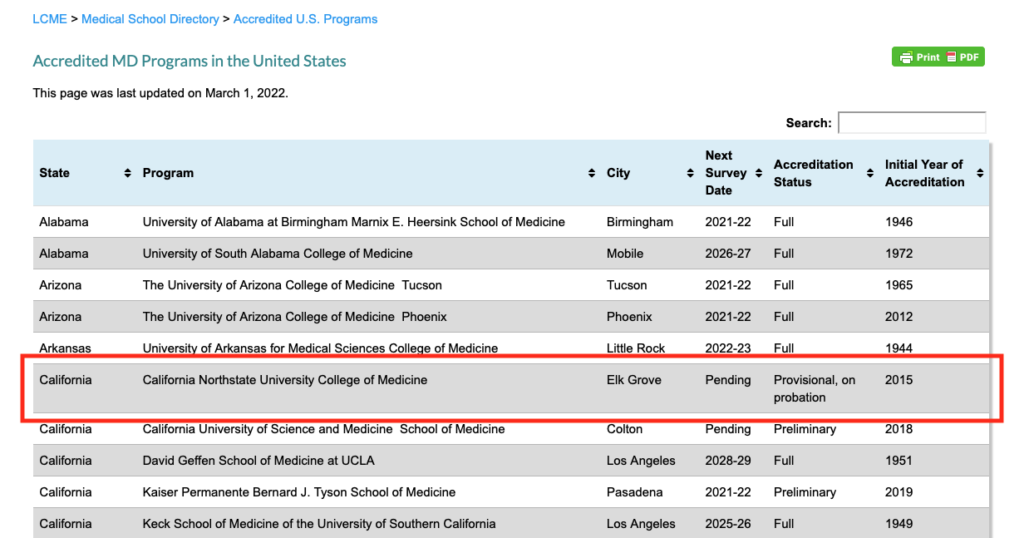Select Keck School of Medicine program
The image size is (1024, 538).
tap(319, 524)
